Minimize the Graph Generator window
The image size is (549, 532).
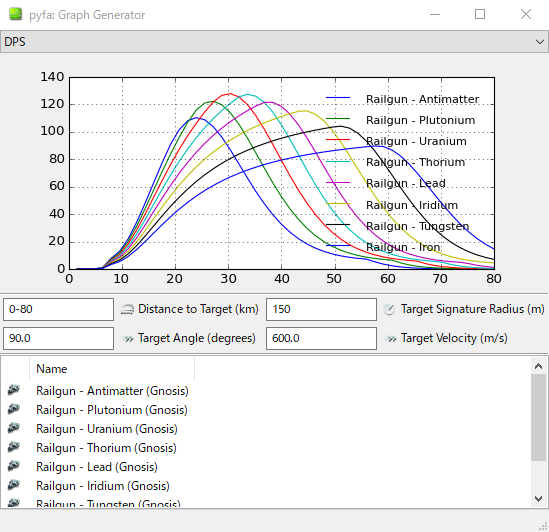click(x=435, y=14)
